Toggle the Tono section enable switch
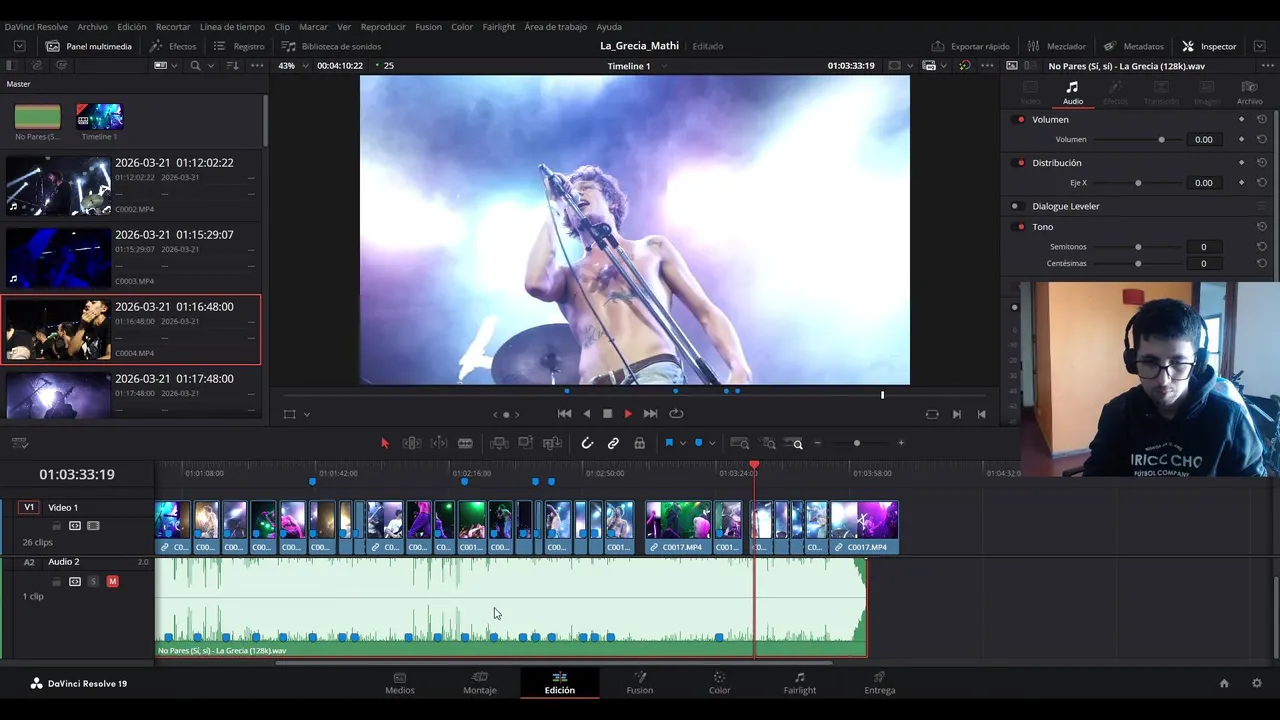The width and height of the screenshot is (1280, 720). pos(1020,227)
